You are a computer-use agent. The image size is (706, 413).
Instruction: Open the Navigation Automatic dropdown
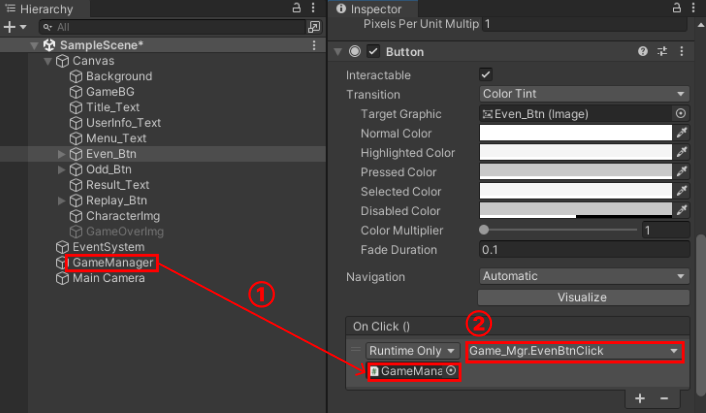point(584,276)
